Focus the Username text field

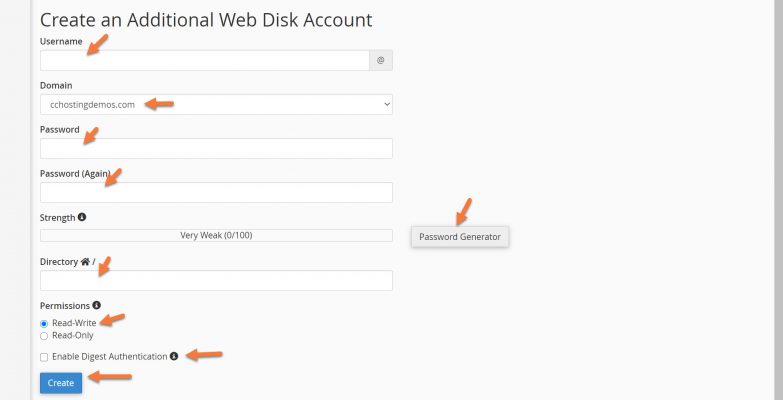tap(204, 61)
